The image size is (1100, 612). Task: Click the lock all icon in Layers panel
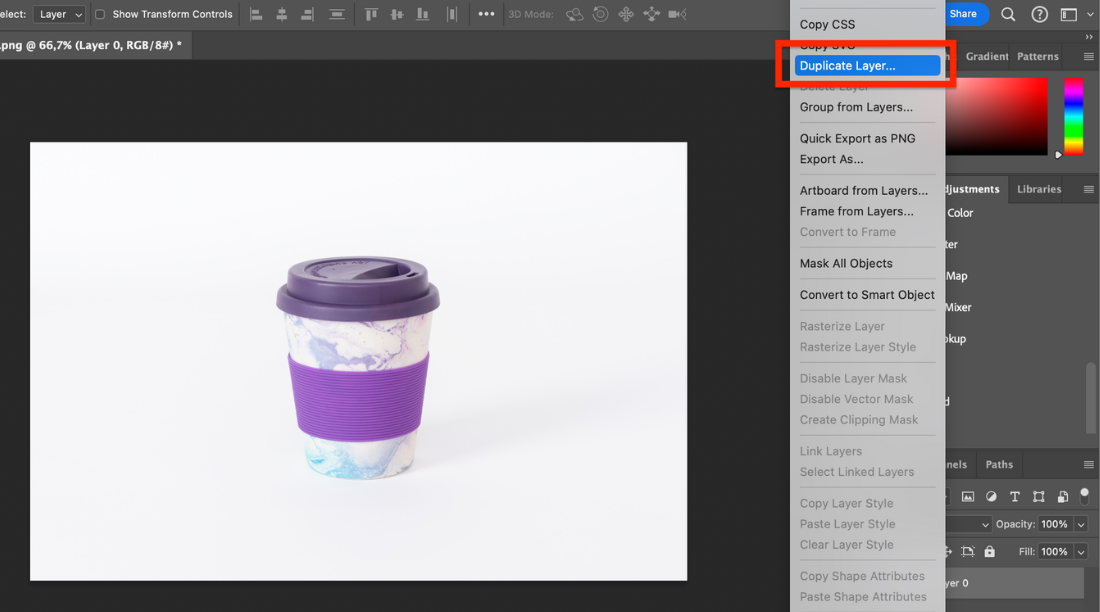coord(990,551)
